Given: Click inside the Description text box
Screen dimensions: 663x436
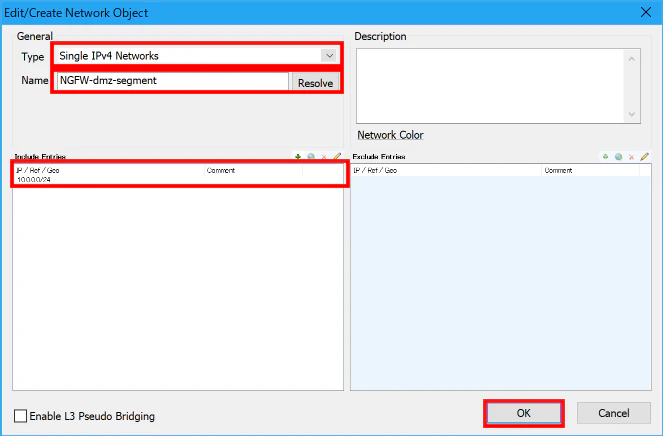Looking at the screenshot, I should pyautogui.click(x=490, y=86).
